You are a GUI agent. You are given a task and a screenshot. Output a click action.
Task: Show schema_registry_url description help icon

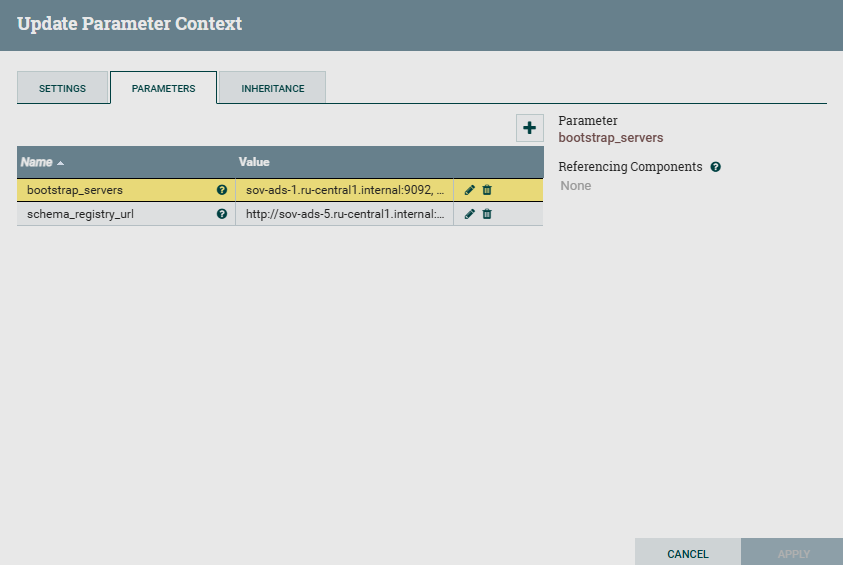[222, 214]
